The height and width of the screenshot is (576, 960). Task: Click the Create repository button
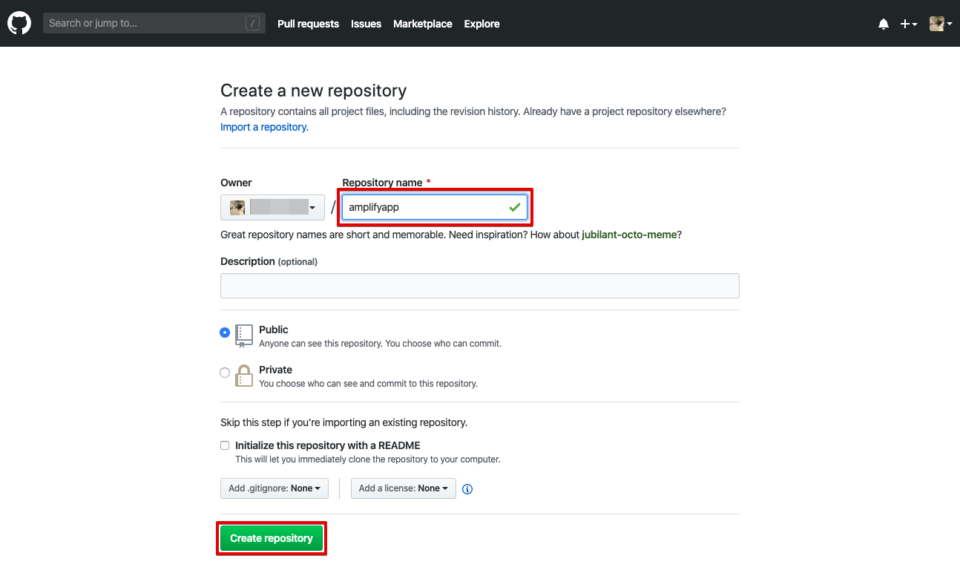click(x=271, y=537)
